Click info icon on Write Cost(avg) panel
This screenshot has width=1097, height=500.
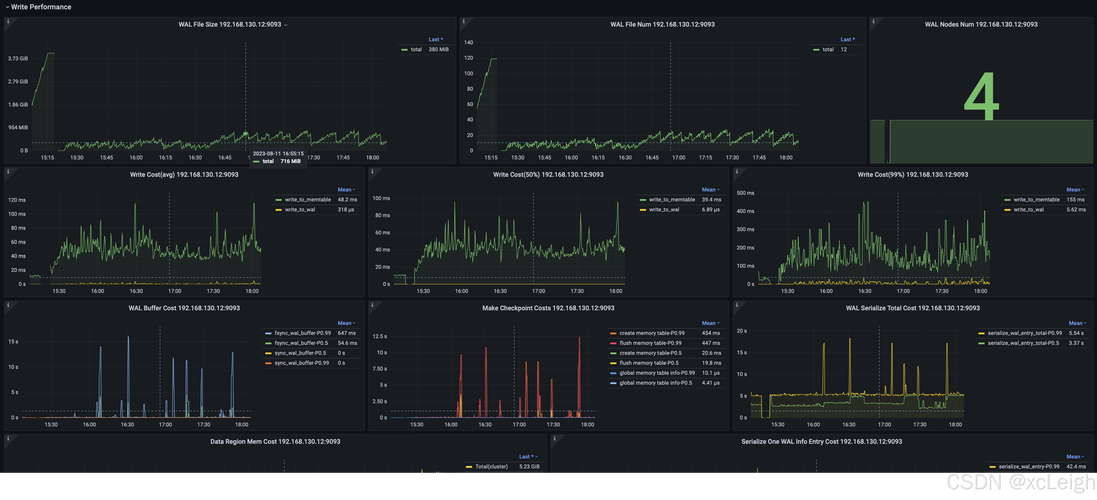coord(8,171)
